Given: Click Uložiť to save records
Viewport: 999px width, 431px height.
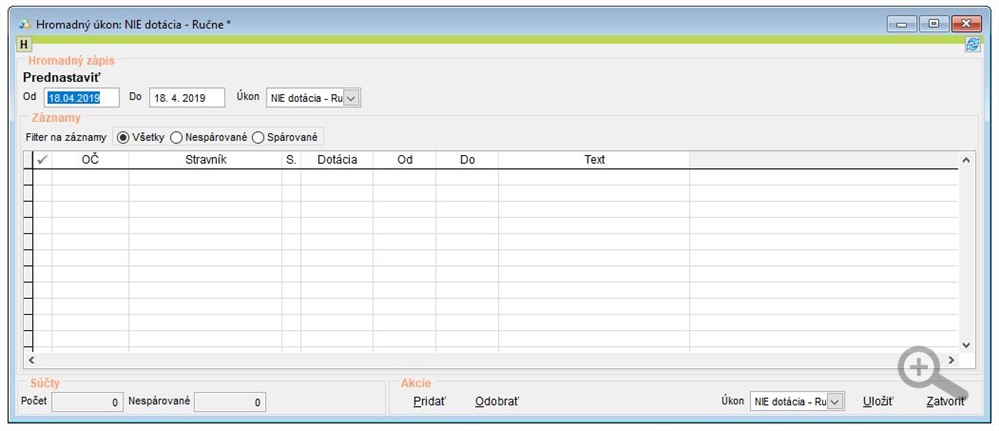Looking at the screenshot, I should [x=877, y=401].
